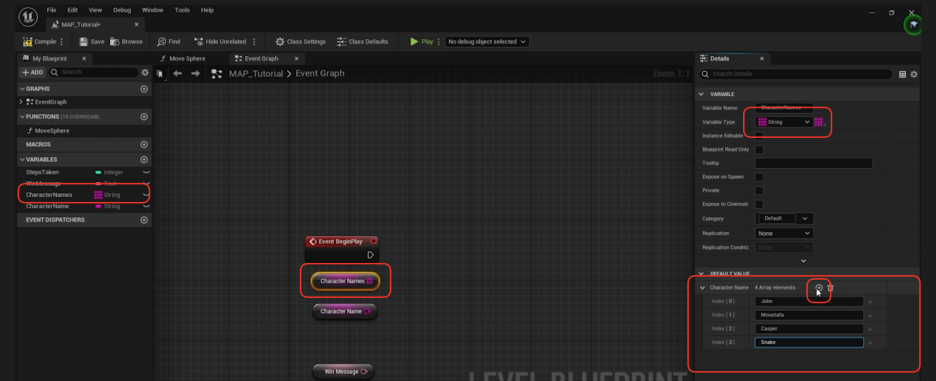Image resolution: width=936 pixels, height=381 pixels.
Task: Open the Variable Type String dropdown
Action: click(784, 122)
